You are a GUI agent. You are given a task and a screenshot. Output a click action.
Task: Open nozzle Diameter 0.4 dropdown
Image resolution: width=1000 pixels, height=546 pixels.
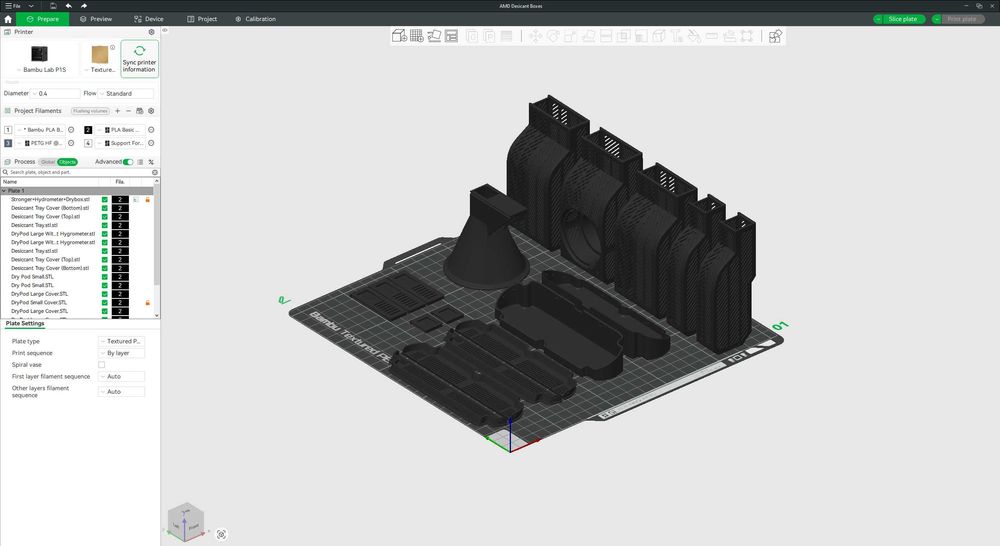pos(55,94)
